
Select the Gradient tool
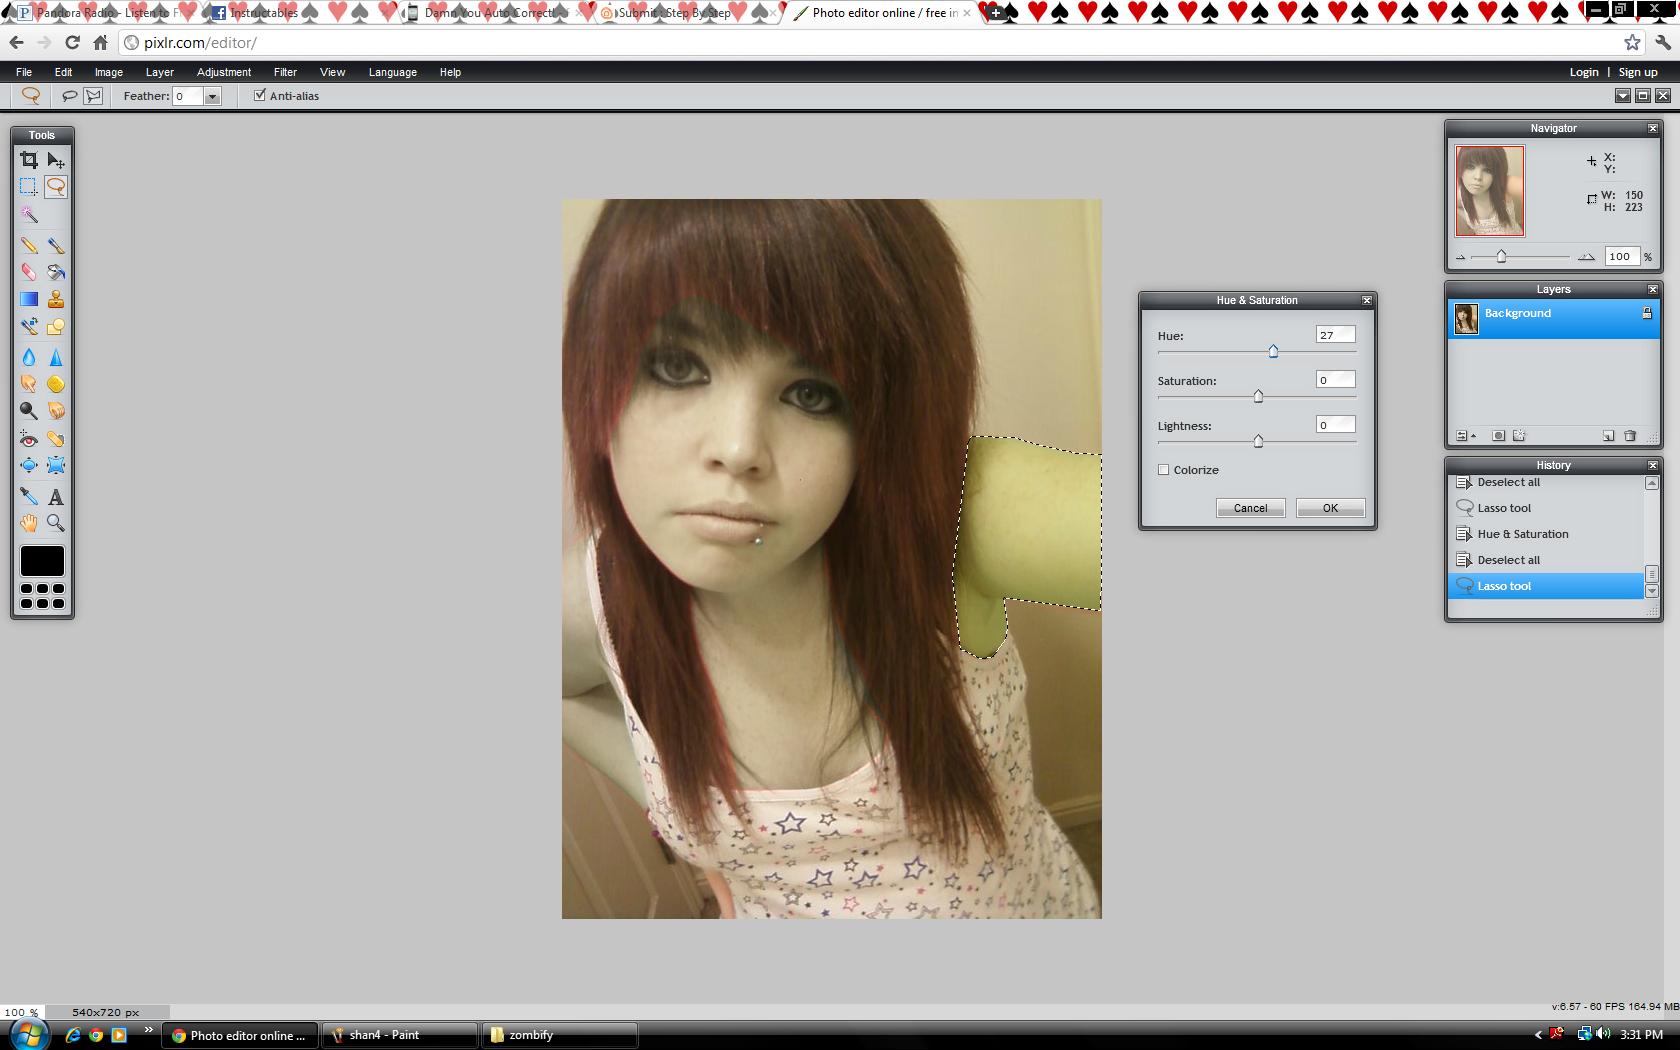pos(29,299)
